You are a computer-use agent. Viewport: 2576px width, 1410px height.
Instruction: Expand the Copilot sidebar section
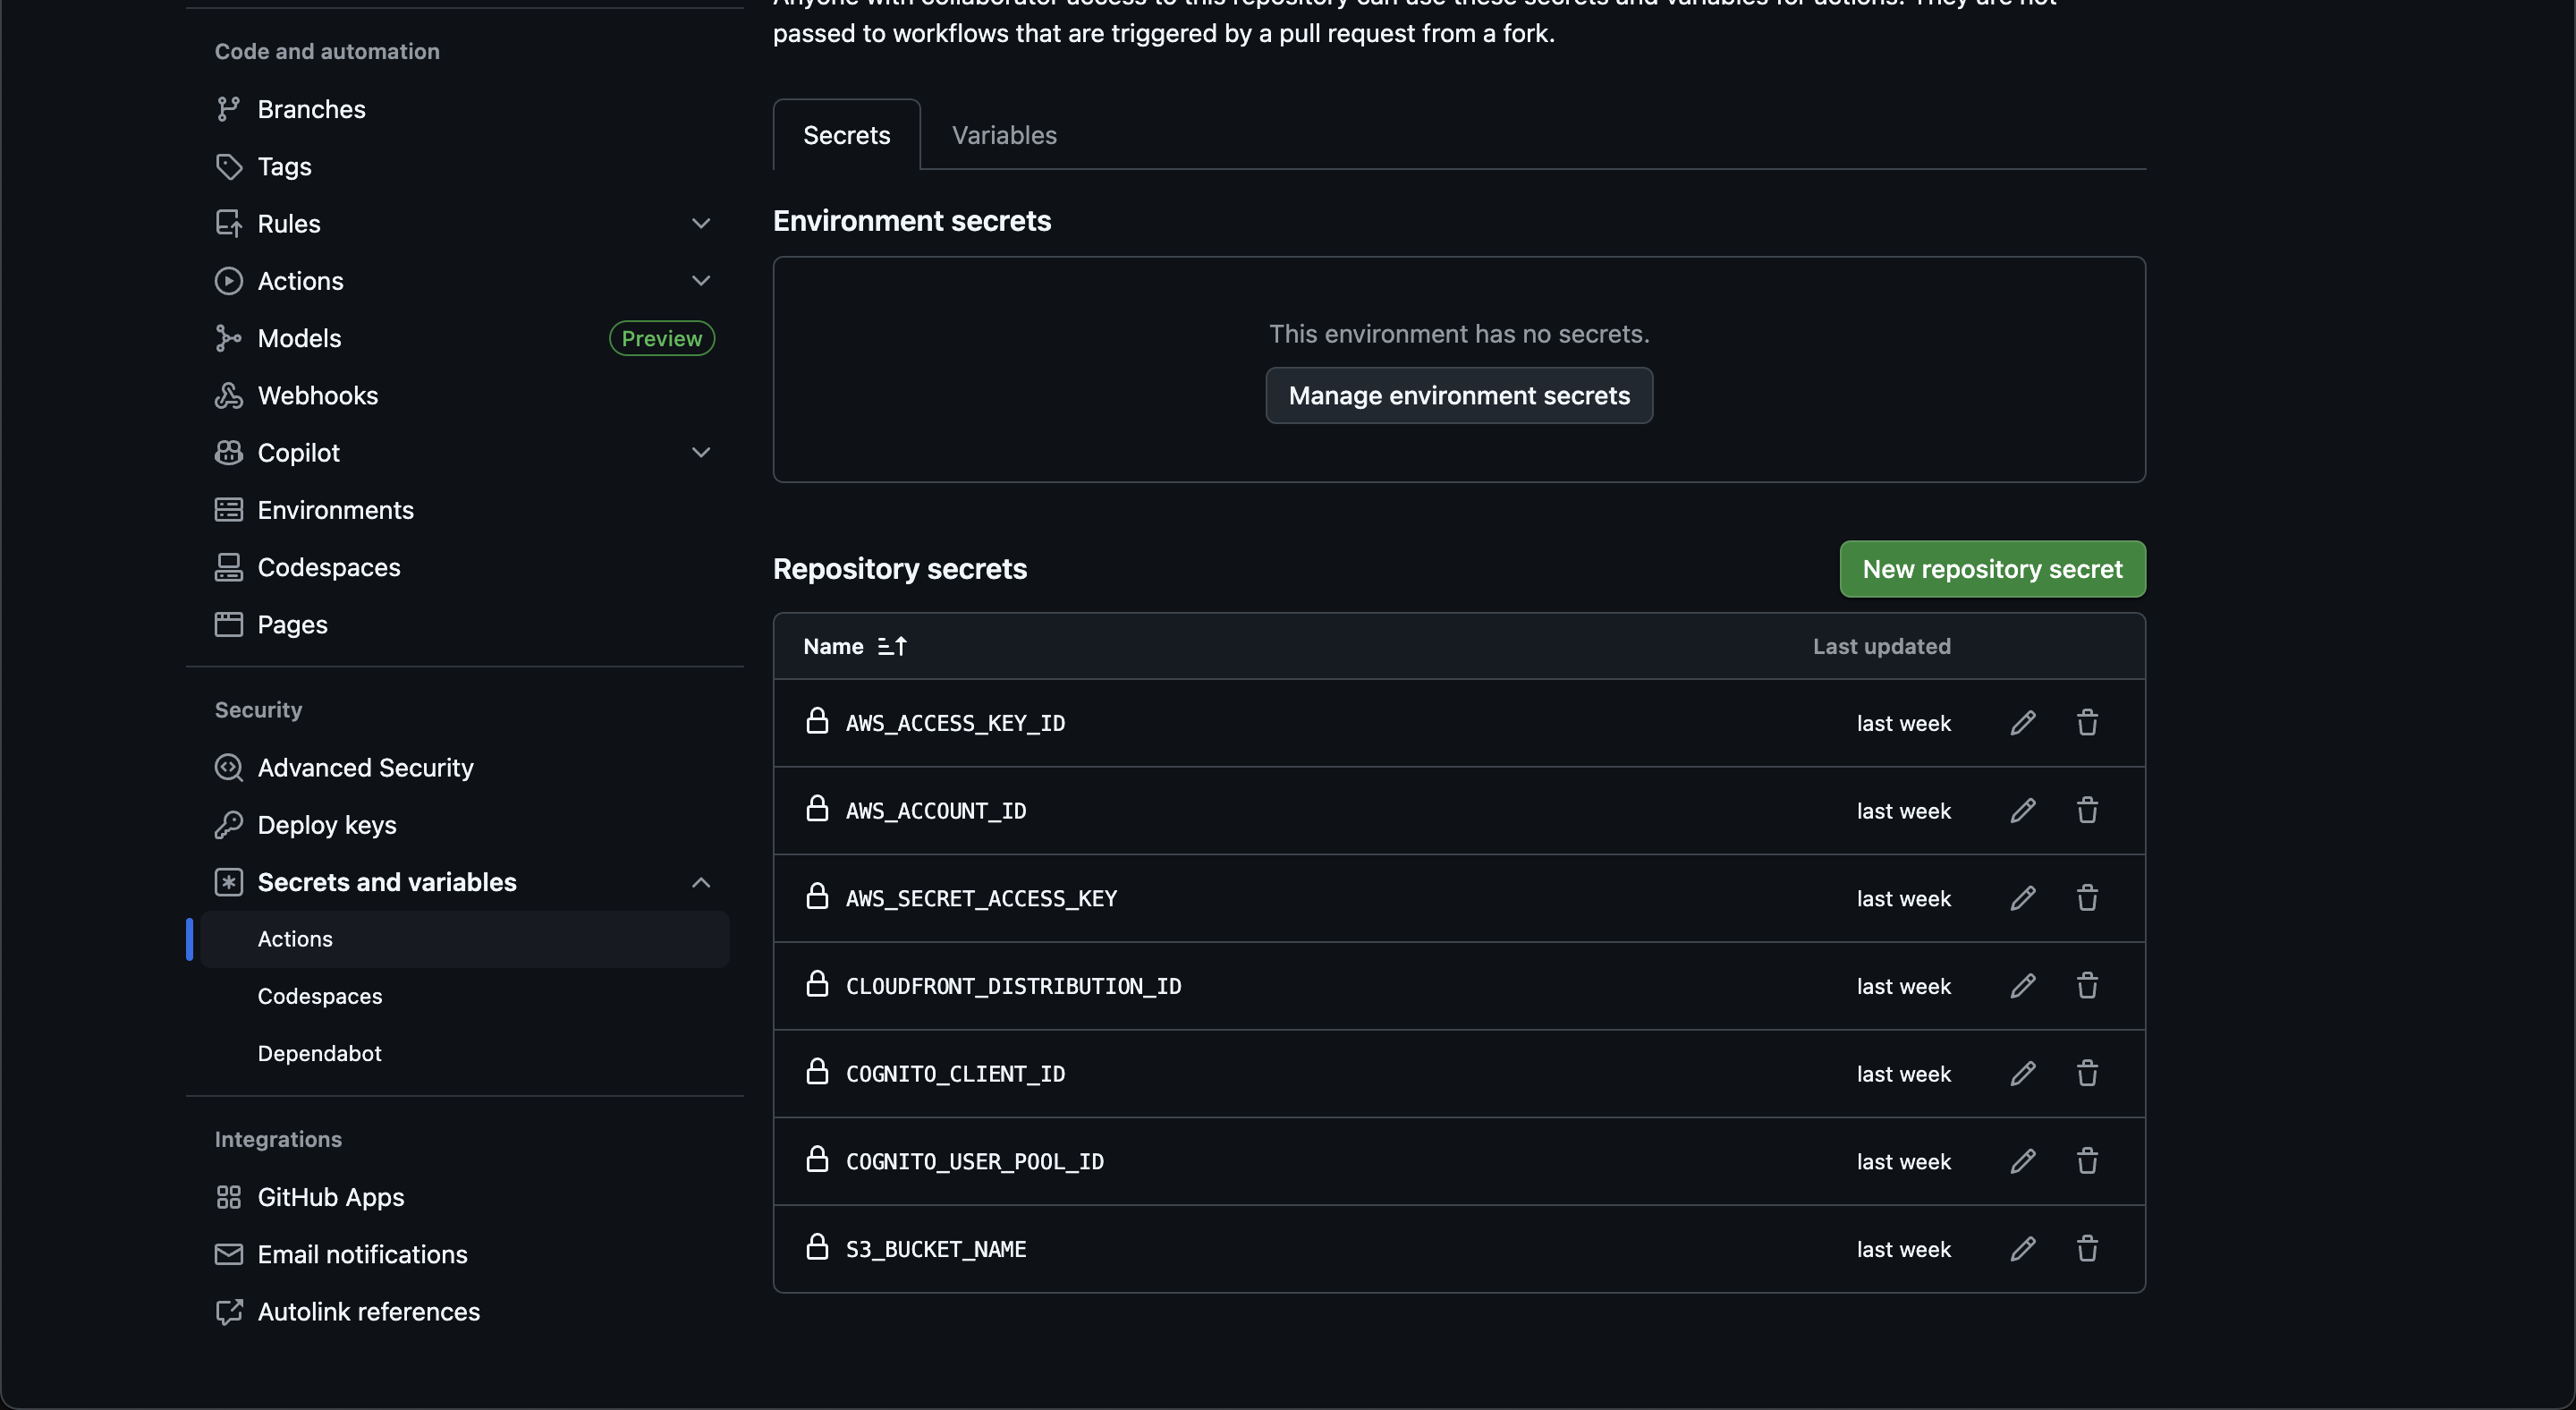[700, 453]
